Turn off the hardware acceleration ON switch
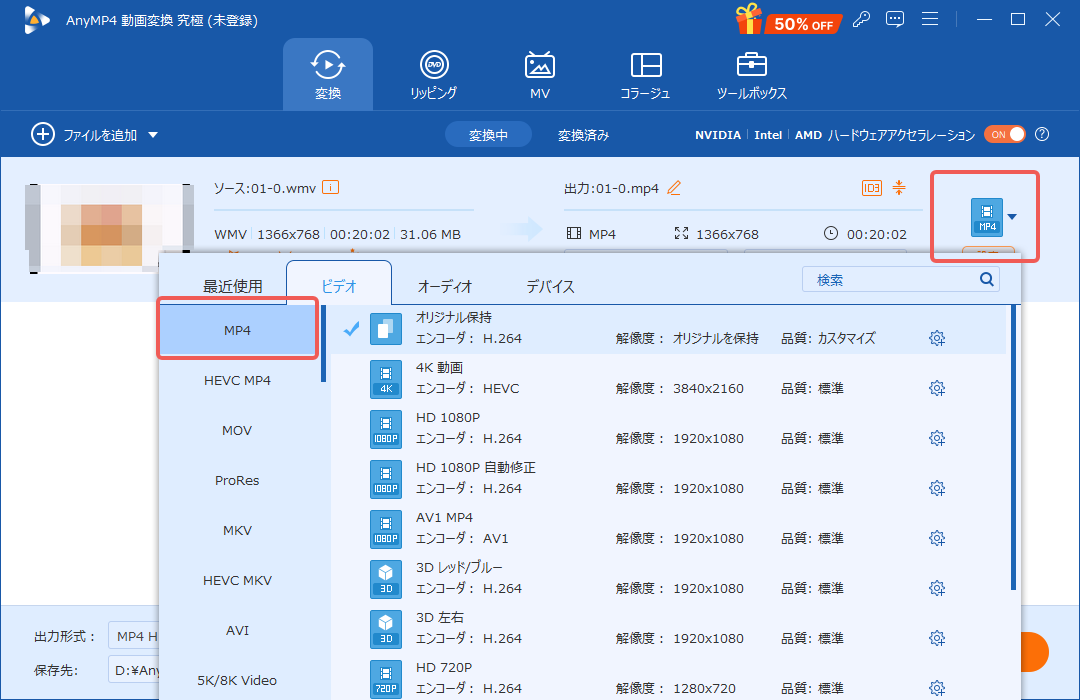 [1004, 133]
